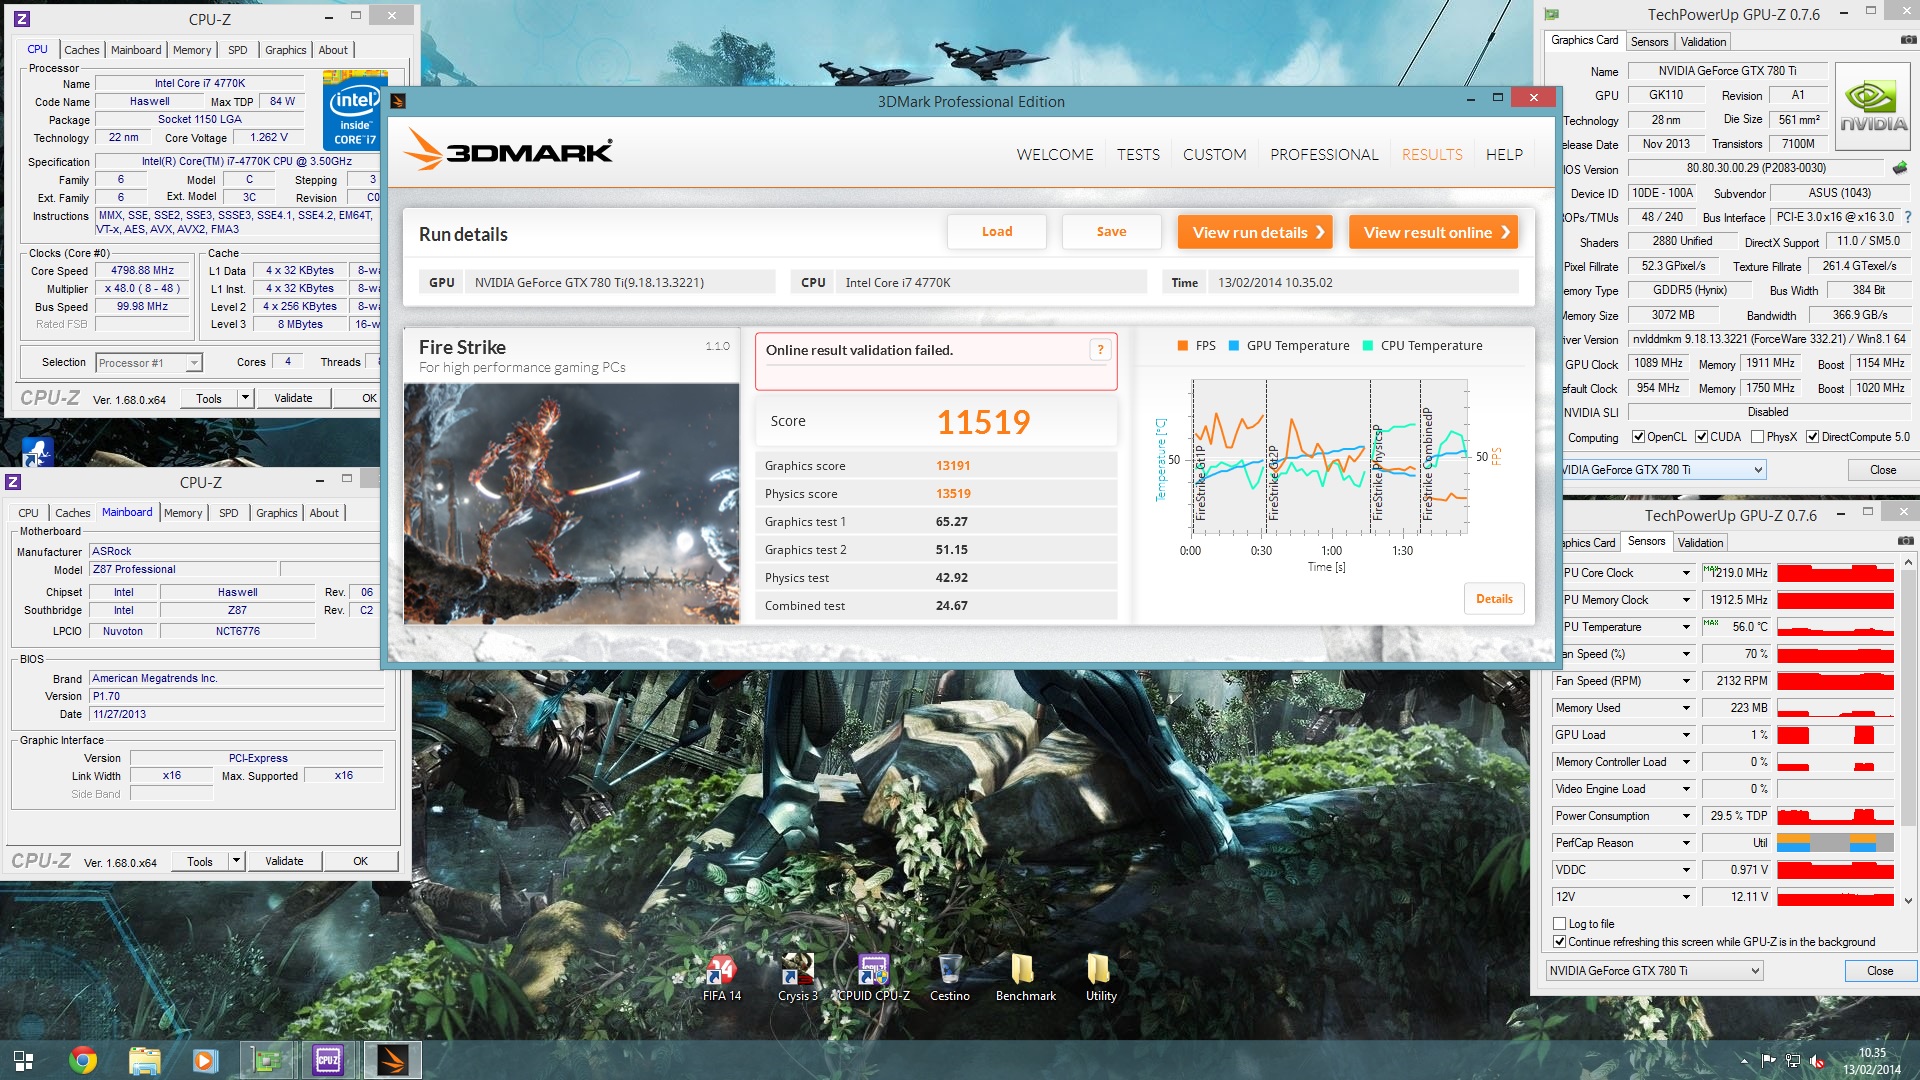Click Validate in the bottom CPU-Z window
The image size is (1920, 1080).
(x=284, y=861)
